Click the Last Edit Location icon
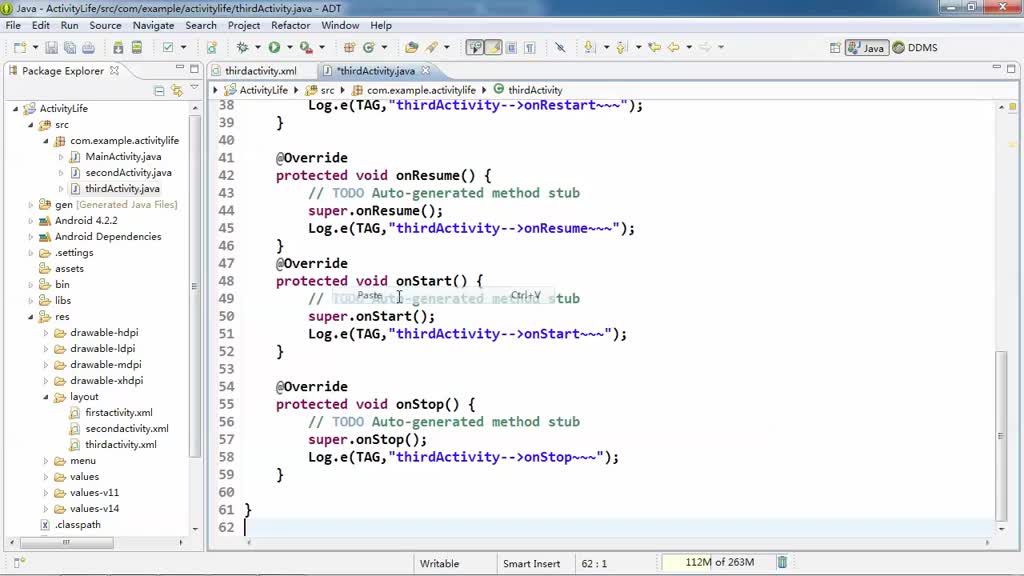The width and height of the screenshot is (1024, 576). 654,48
